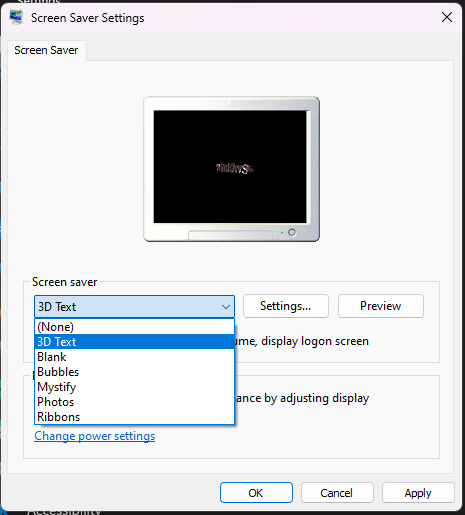This screenshot has width=465, height=515.
Task: Click the monitor preview thumbnail
Action: pyautogui.click(x=231, y=169)
